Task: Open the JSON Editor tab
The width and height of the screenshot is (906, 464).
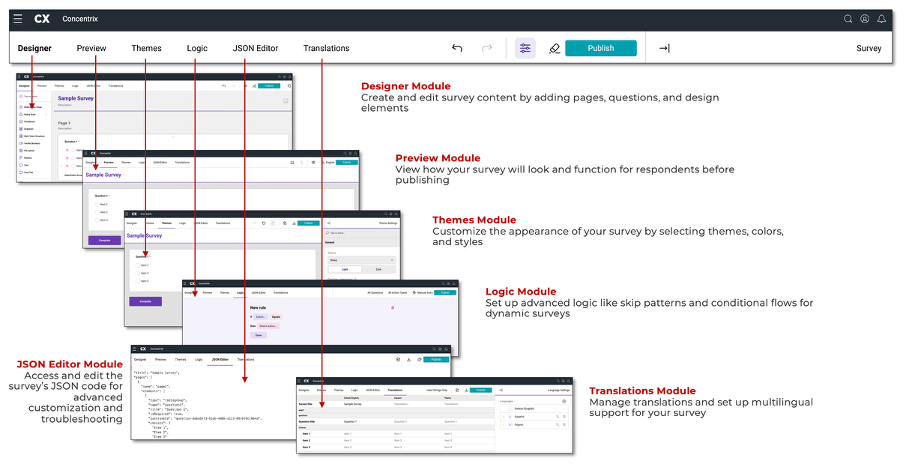Action: 255,48
